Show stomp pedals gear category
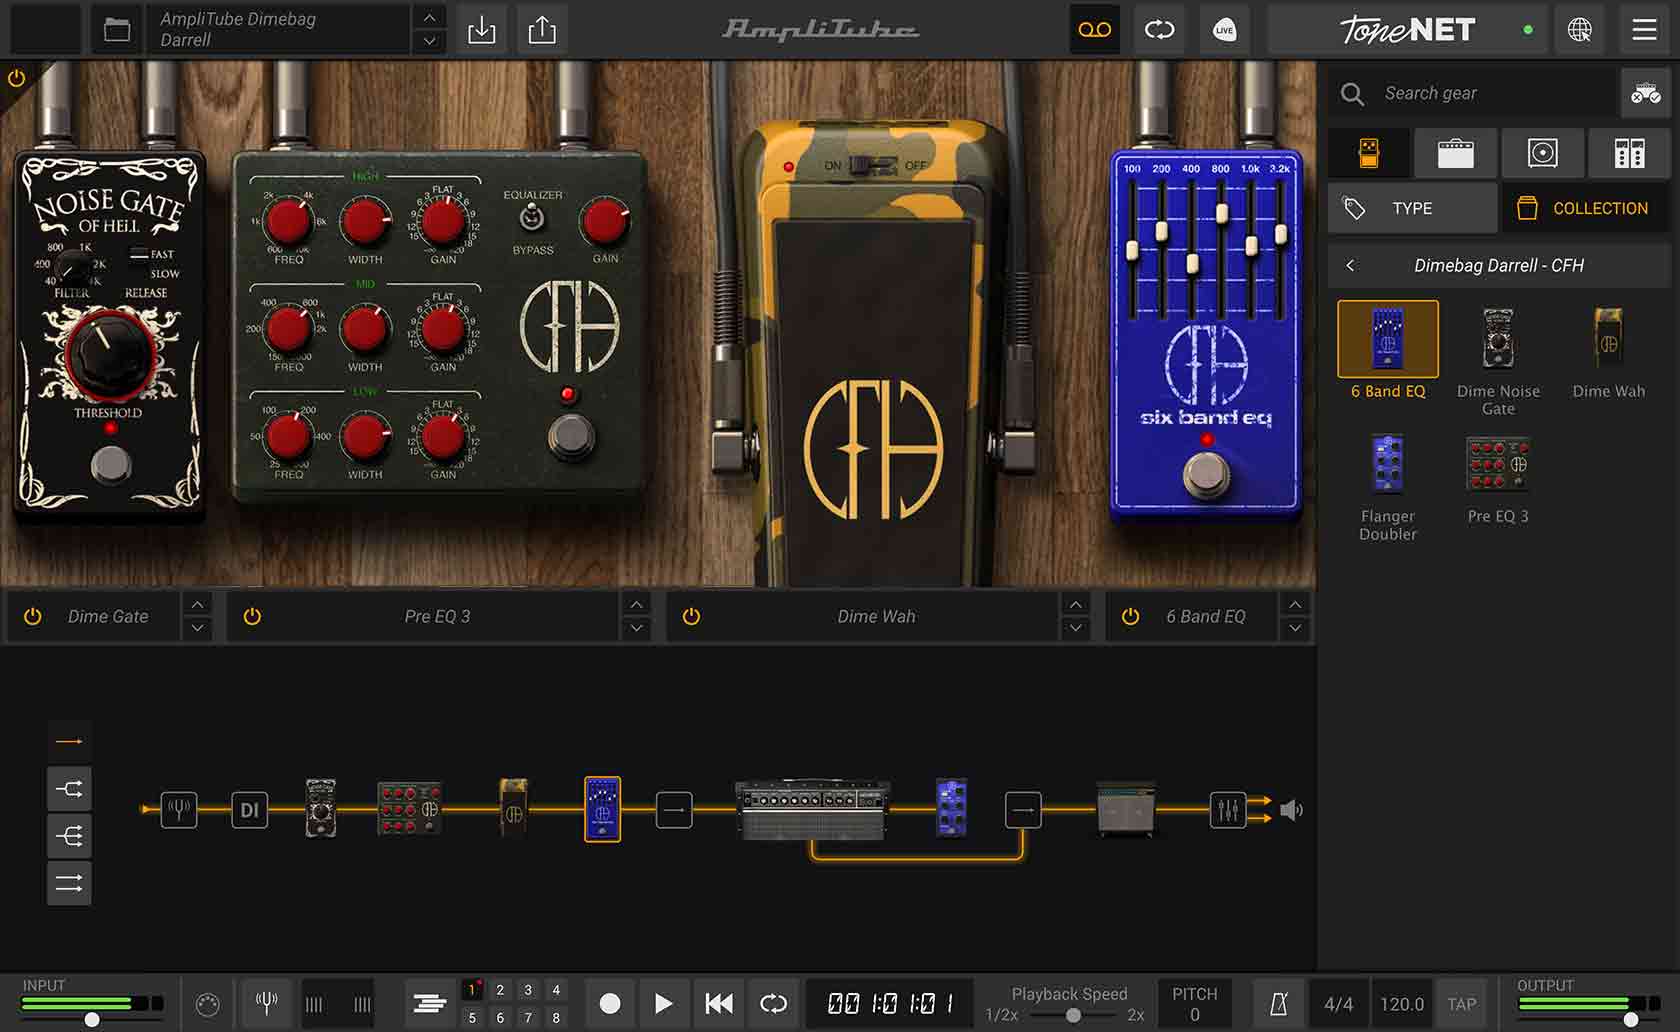 coord(1369,153)
